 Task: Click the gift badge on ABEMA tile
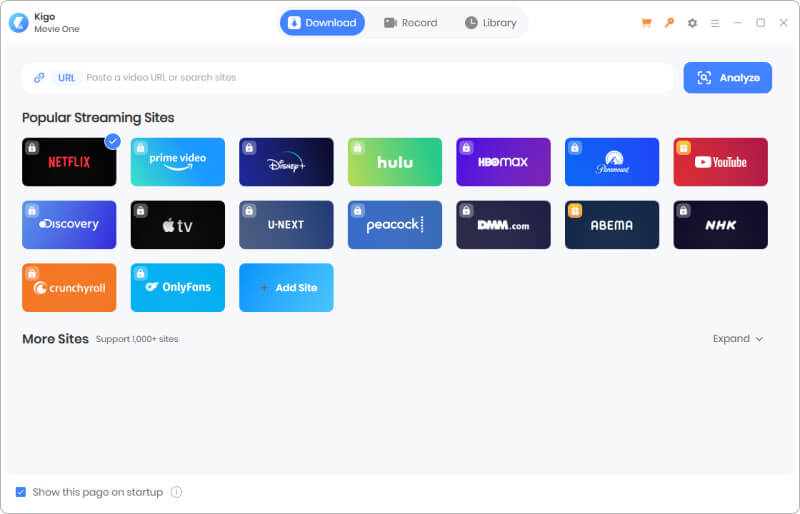575,211
